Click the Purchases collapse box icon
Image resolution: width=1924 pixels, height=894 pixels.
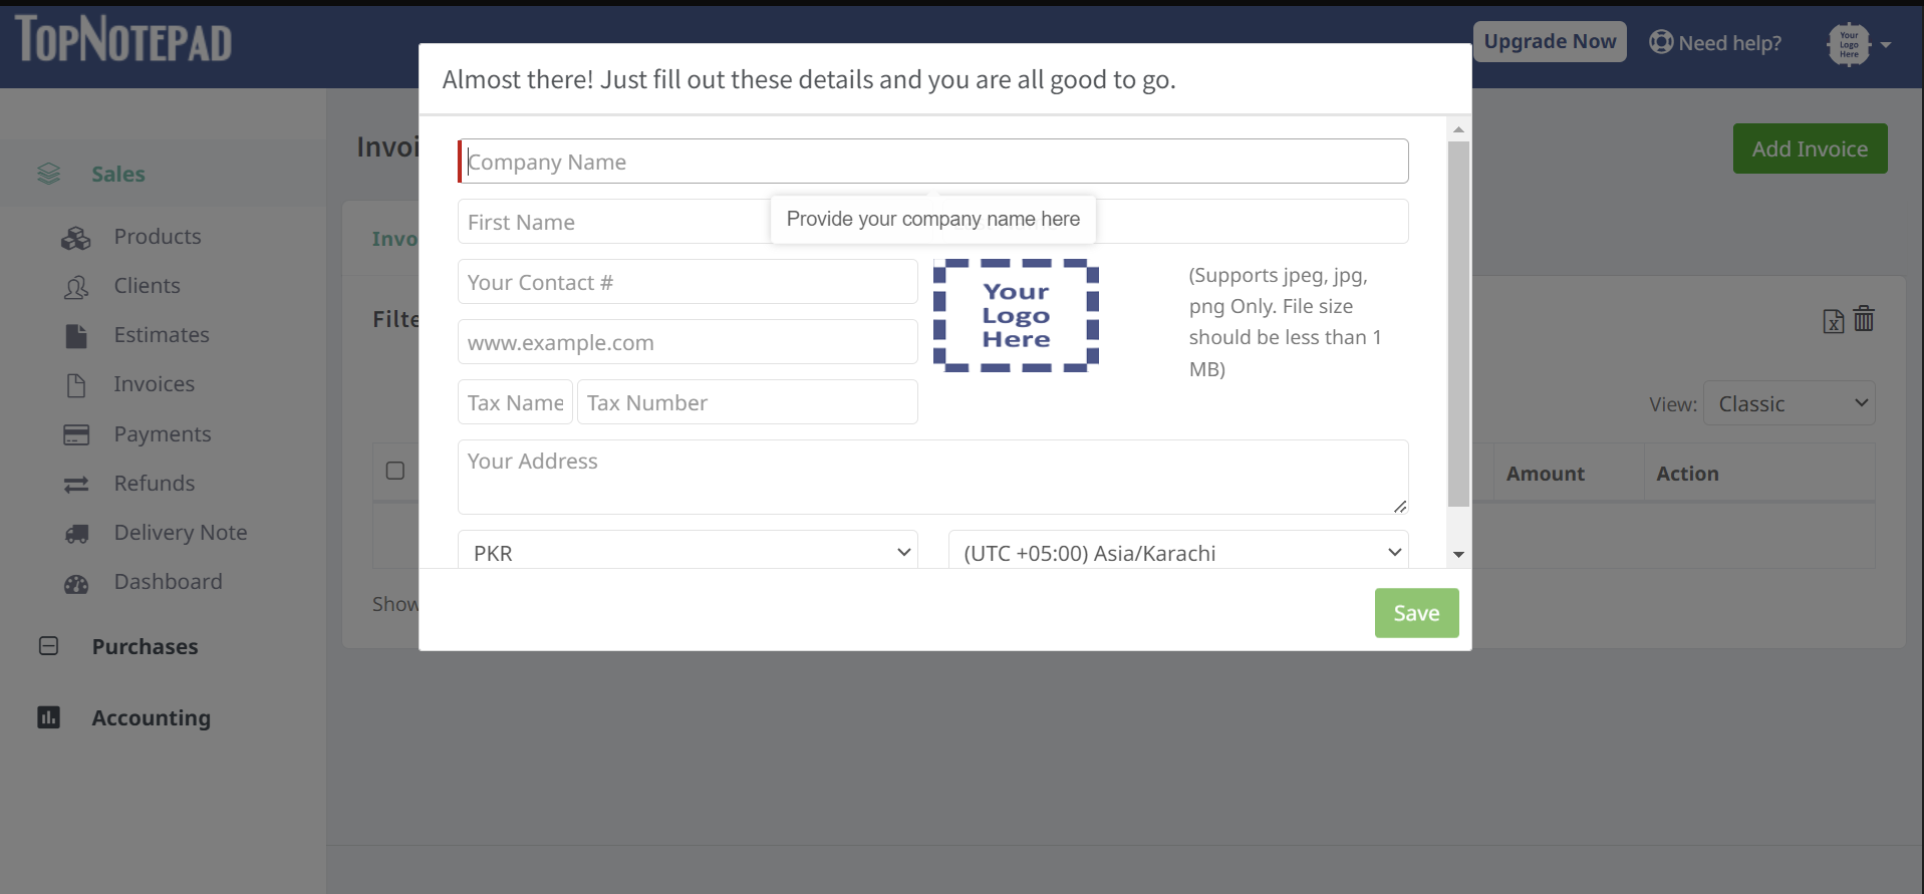click(x=48, y=646)
